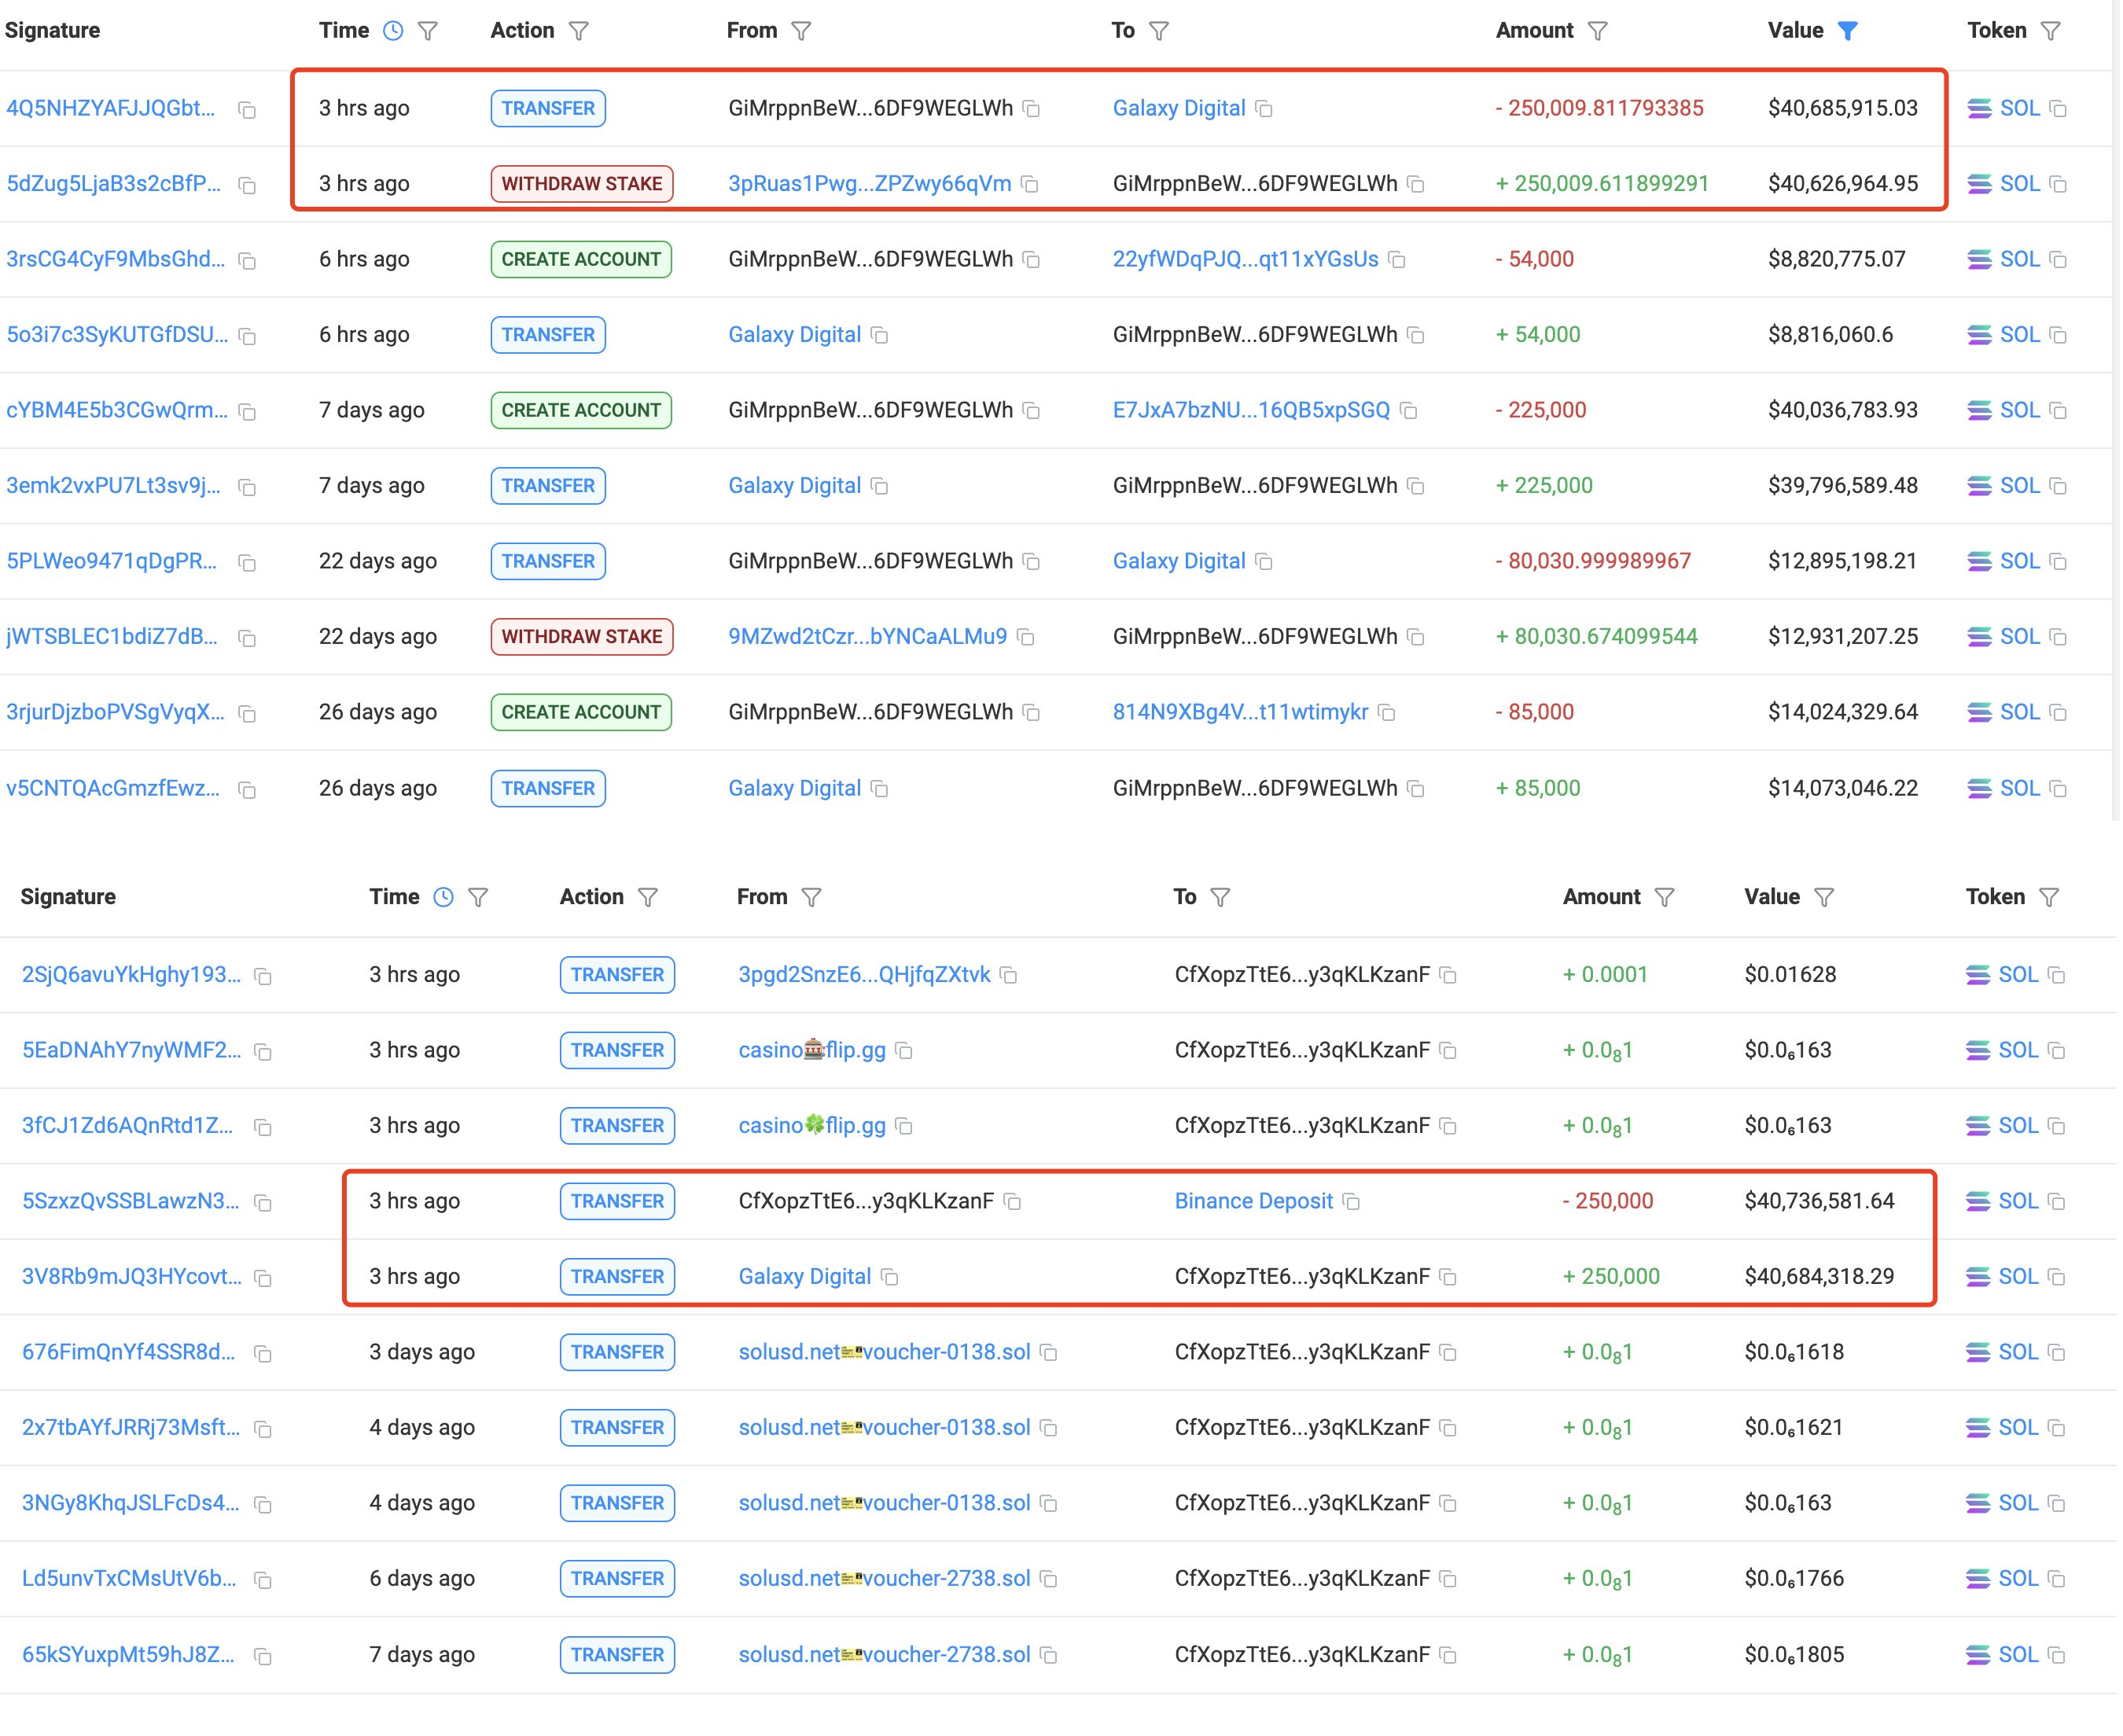Open Amount filter in bottom table
2123x1736 pixels.
click(1664, 898)
